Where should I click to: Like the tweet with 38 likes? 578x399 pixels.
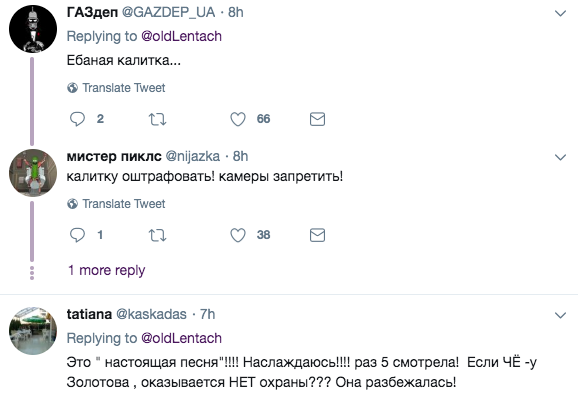coord(238,235)
